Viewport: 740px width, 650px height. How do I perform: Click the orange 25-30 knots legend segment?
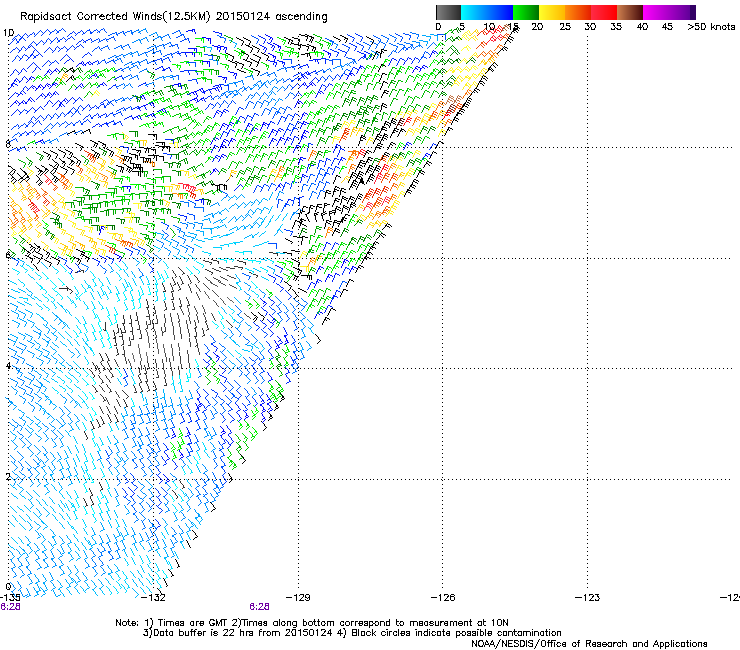pos(578,12)
